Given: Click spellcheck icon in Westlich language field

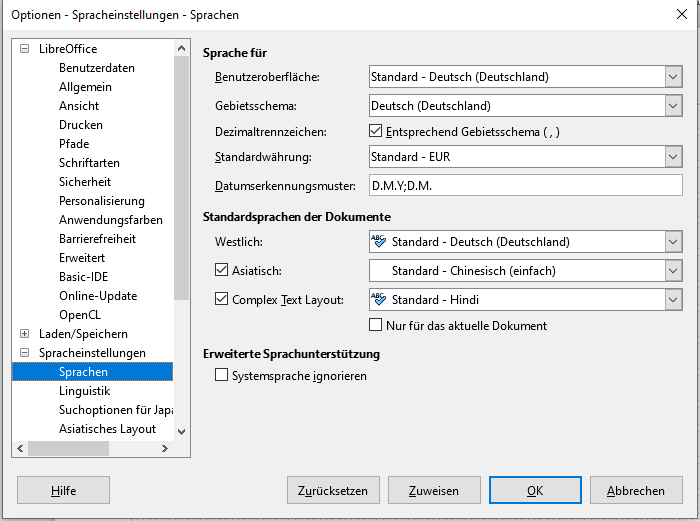Looking at the screenshot, I should [x=379, y=241].
